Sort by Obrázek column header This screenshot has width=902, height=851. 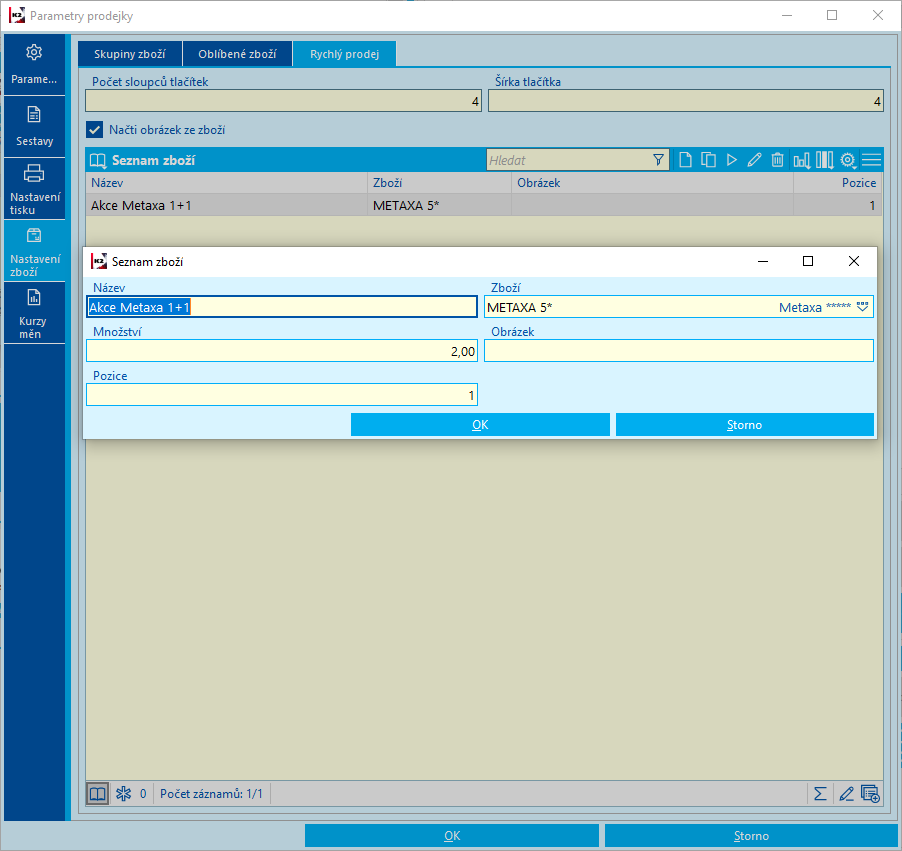click(652, 183)
